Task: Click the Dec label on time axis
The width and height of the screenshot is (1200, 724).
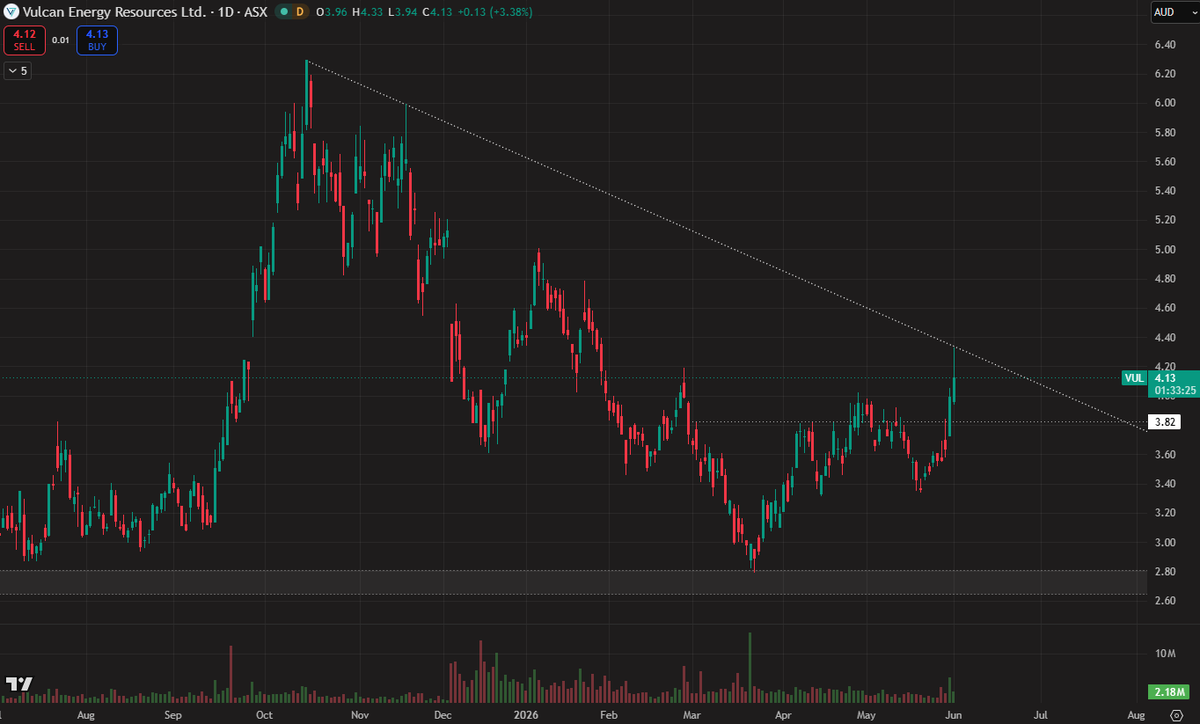Action: [442, 716]
